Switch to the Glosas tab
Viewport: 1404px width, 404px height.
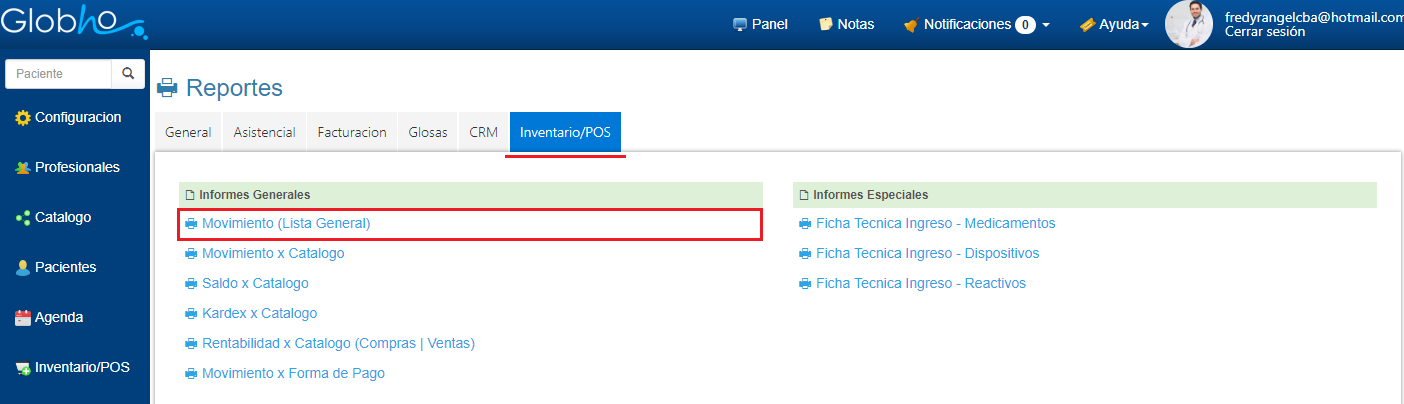click(428, 132)
